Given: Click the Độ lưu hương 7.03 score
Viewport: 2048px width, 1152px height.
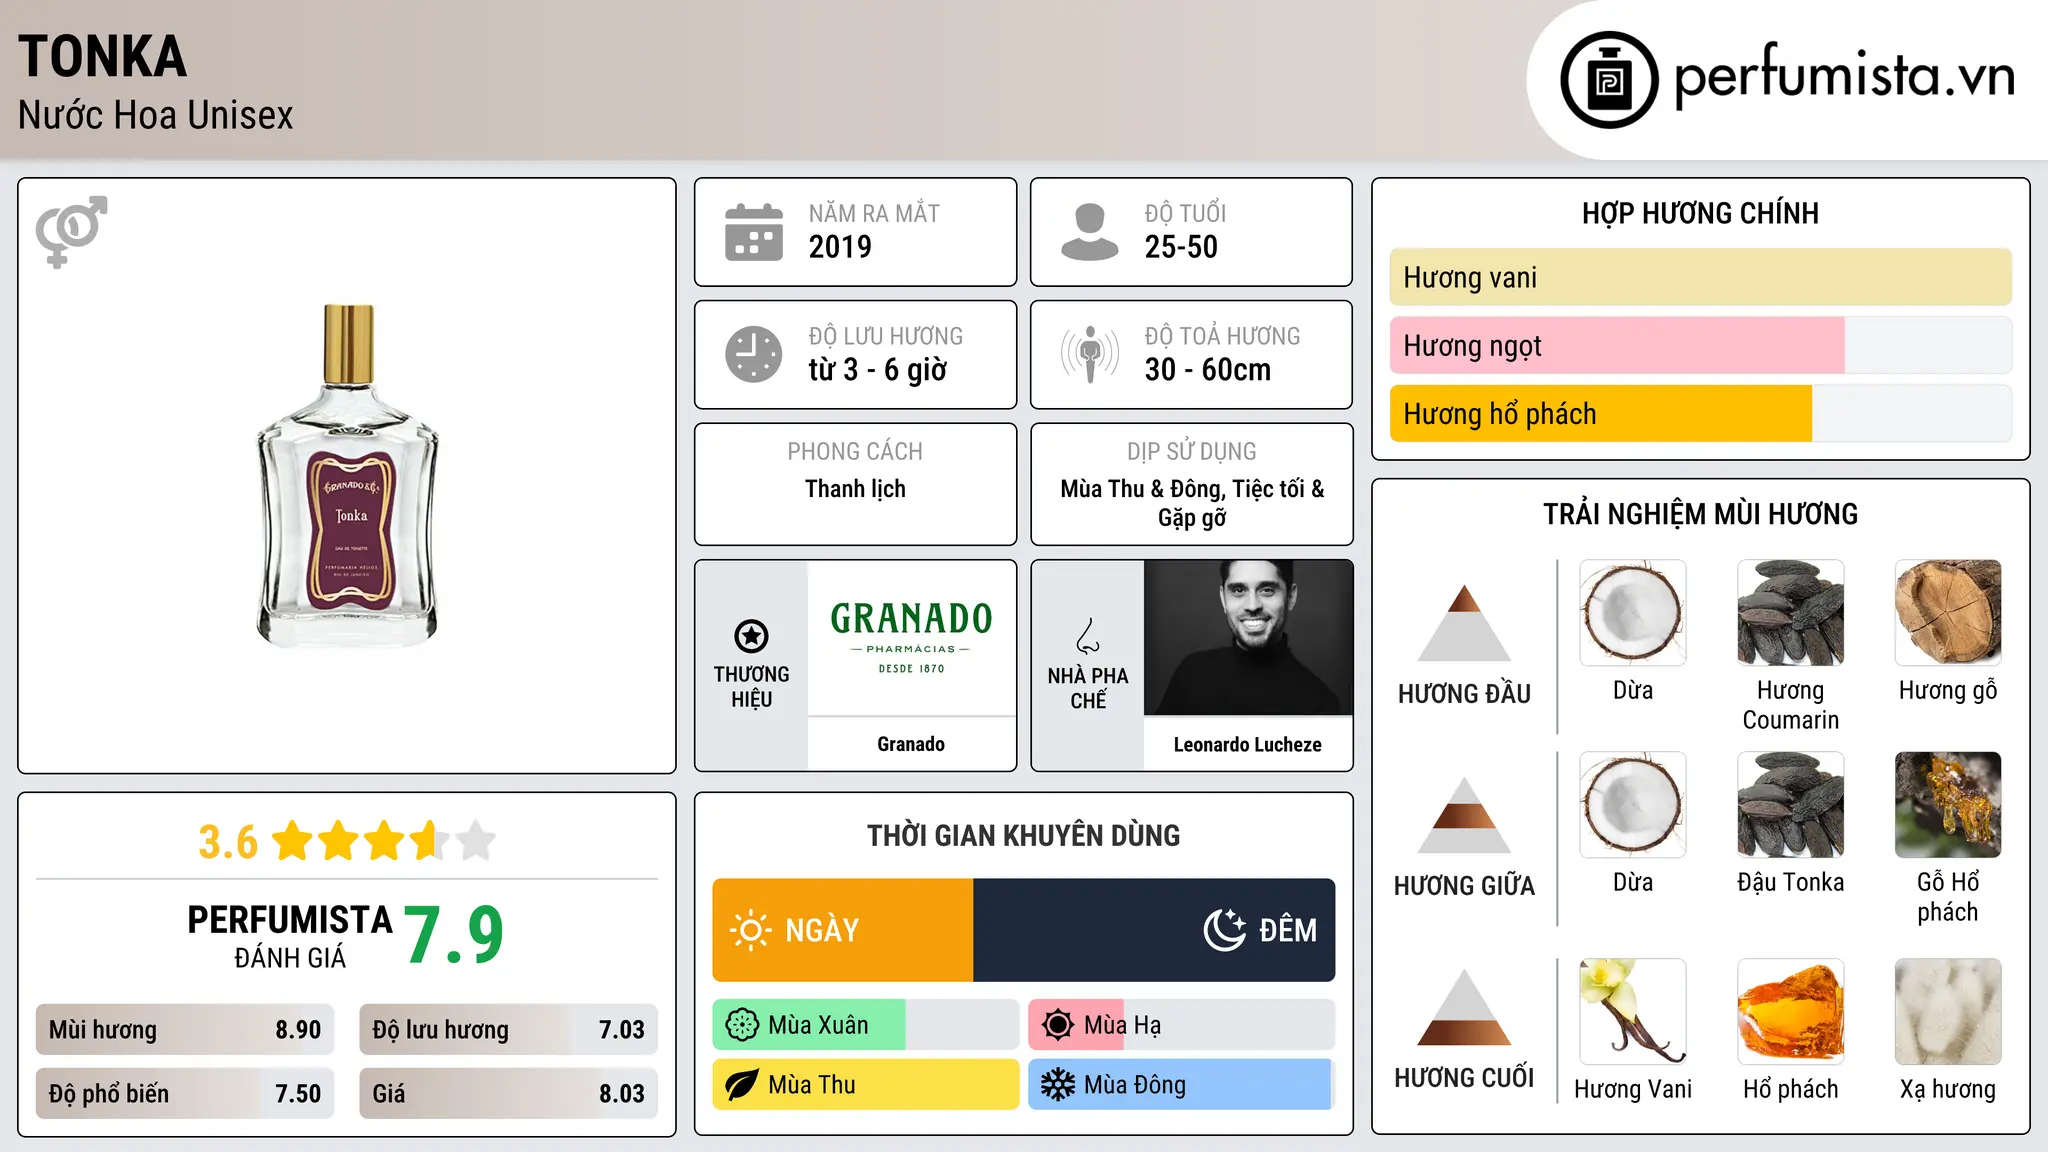Looking at the screenshot, I should (509, 1030).
